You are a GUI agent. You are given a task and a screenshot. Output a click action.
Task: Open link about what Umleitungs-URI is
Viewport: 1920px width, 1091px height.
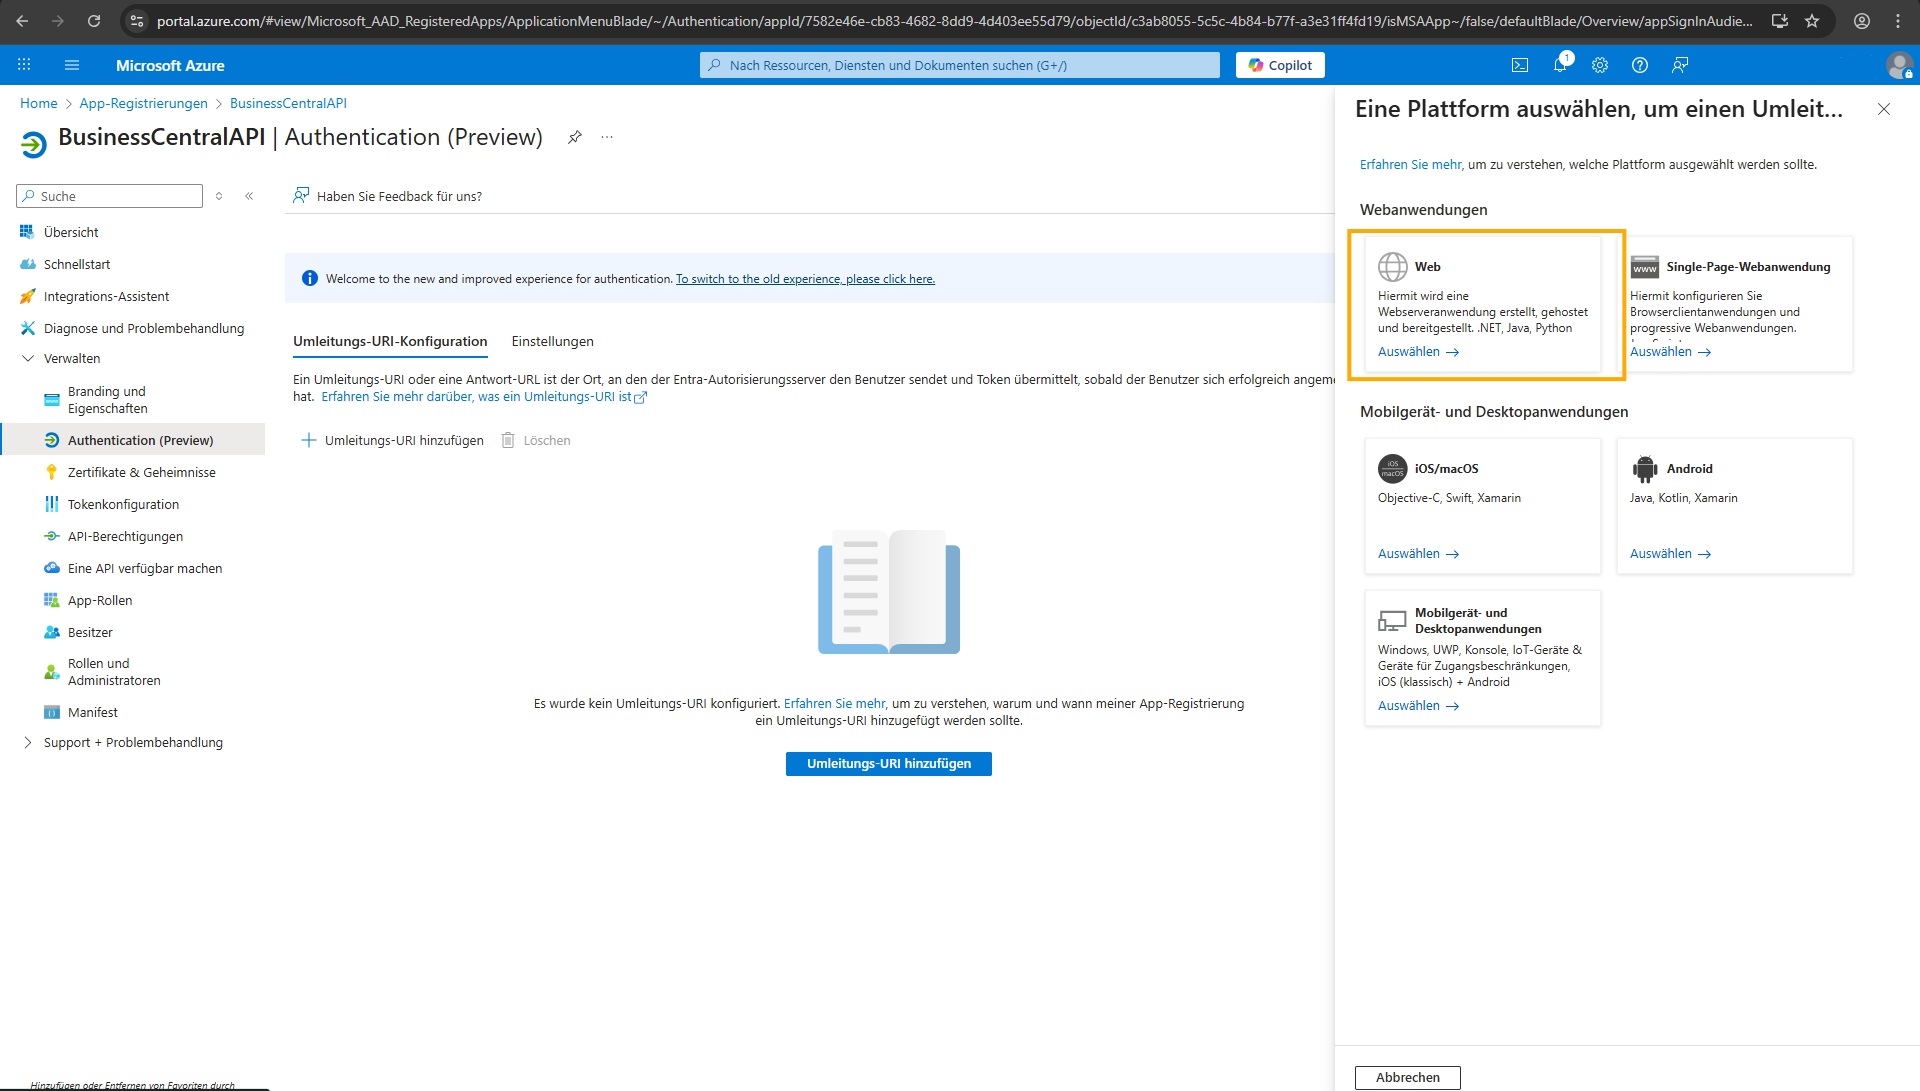pos(484,397)
